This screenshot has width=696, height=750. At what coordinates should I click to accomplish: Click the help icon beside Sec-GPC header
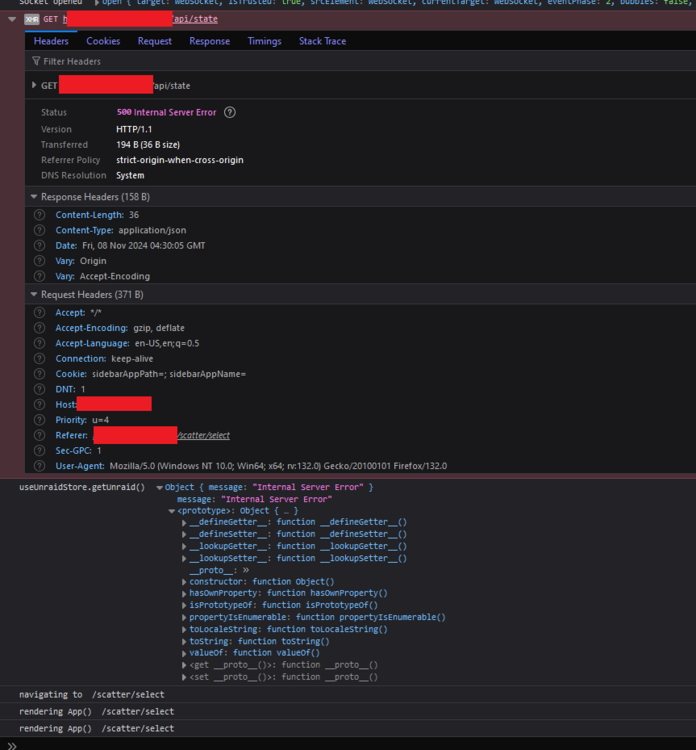[x=40, y=451]
